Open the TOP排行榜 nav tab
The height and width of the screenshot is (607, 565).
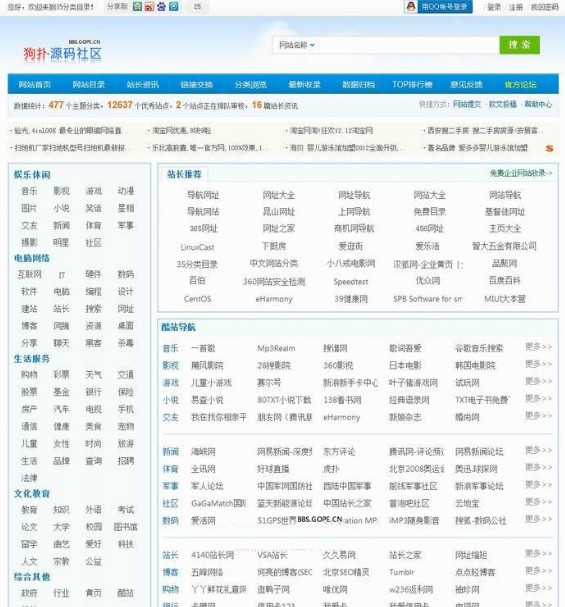coord(412,84)
